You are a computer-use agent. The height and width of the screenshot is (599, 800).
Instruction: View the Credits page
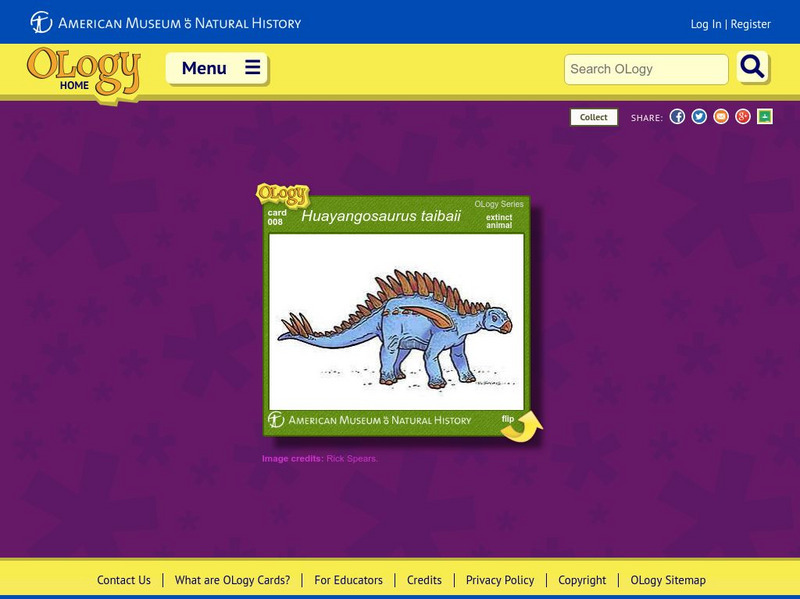point(424,579)
